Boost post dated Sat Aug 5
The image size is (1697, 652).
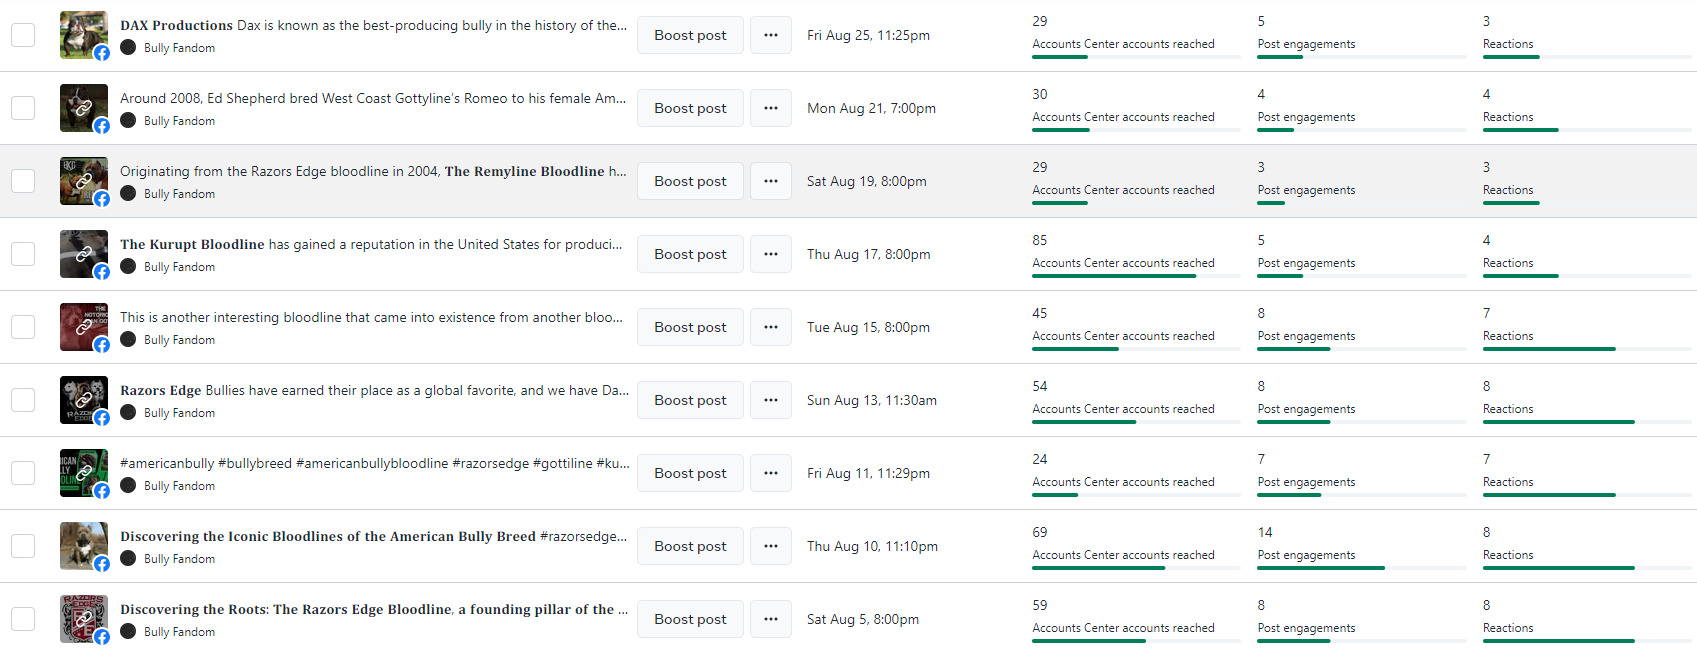tap(690, 619)
